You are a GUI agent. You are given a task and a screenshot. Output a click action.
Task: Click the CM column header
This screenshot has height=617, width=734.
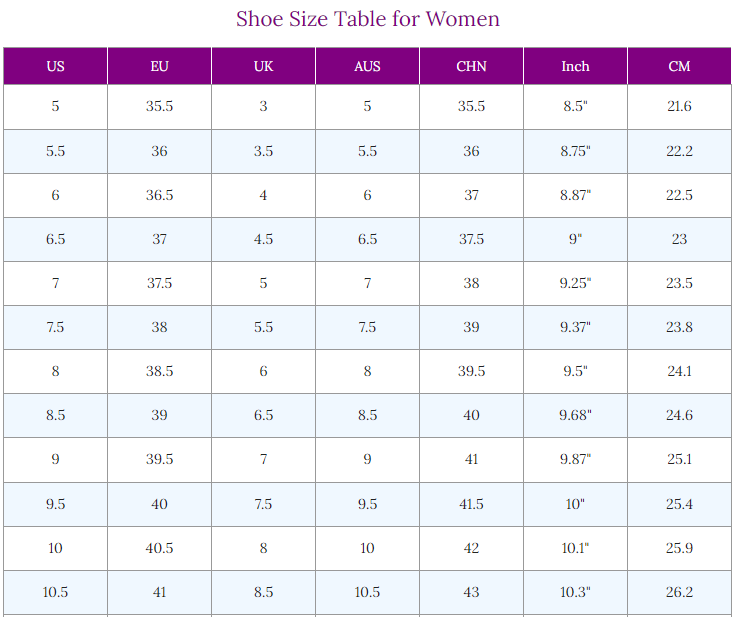click(x=679, y=67)
